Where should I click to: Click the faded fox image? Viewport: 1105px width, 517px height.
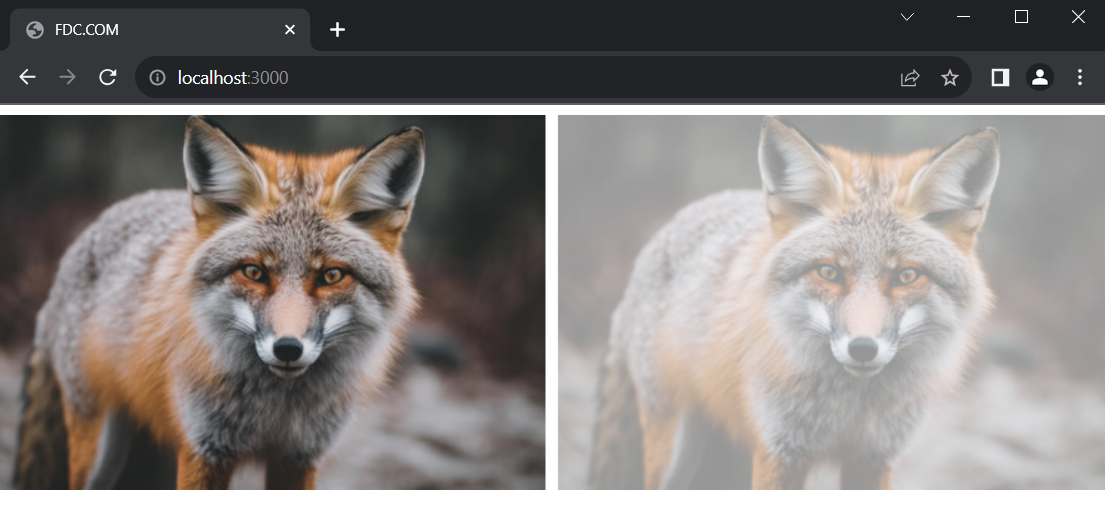832,302
